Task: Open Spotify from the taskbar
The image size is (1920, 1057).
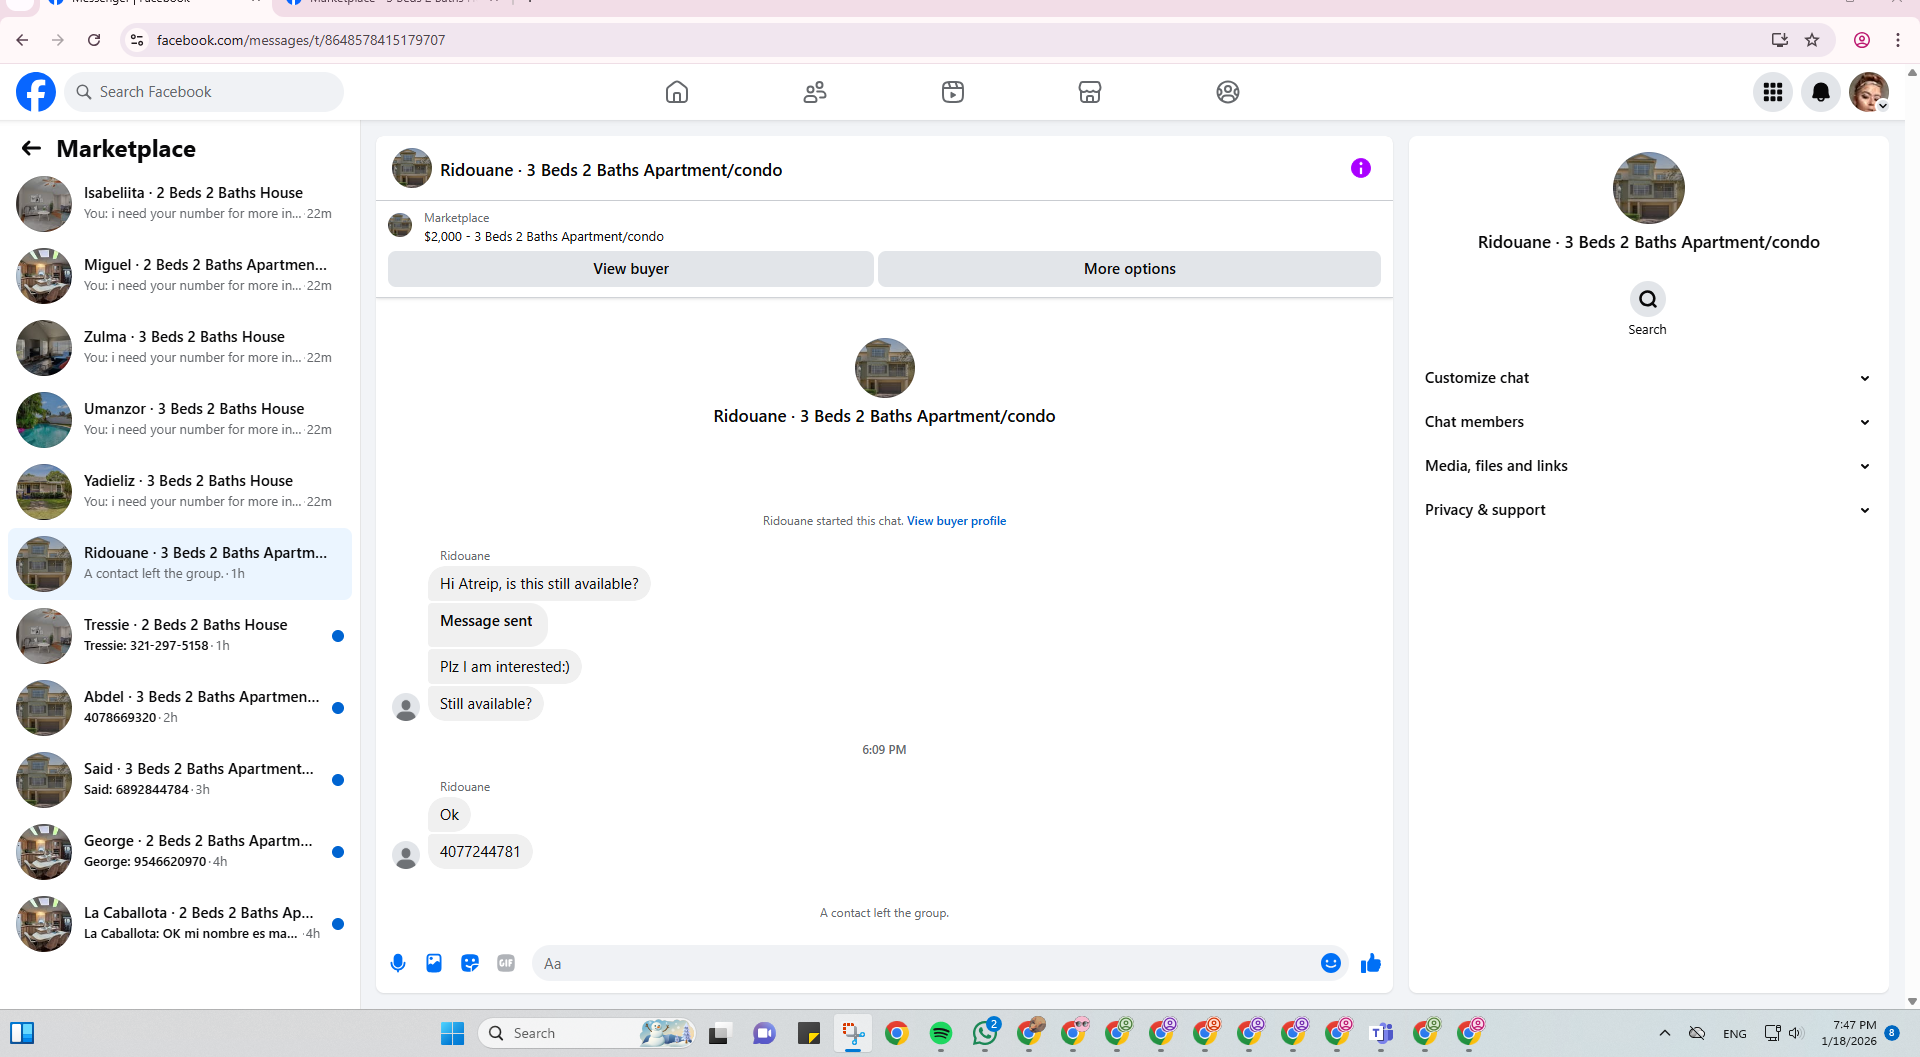Action: point(941,1033)
